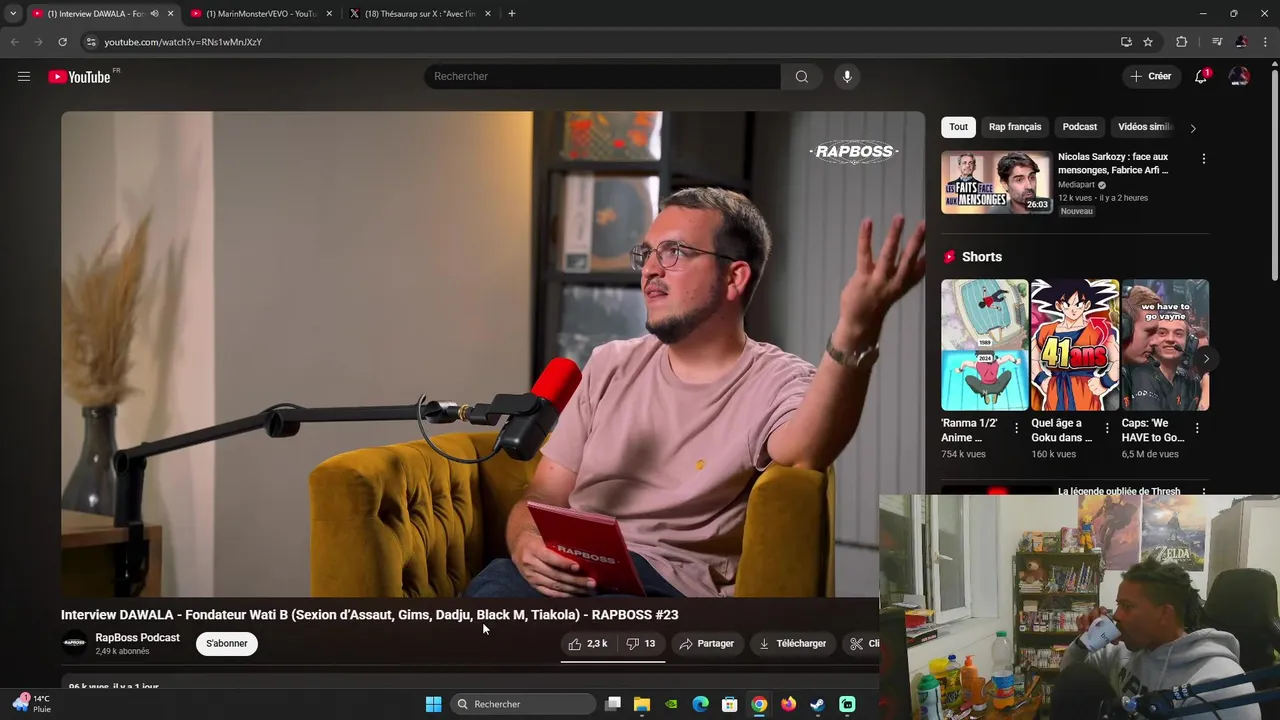Open Nicolas Sarkozy Mediapart video thumbnail
Screen dimensions: 1280x720
(x=996, y=182)
